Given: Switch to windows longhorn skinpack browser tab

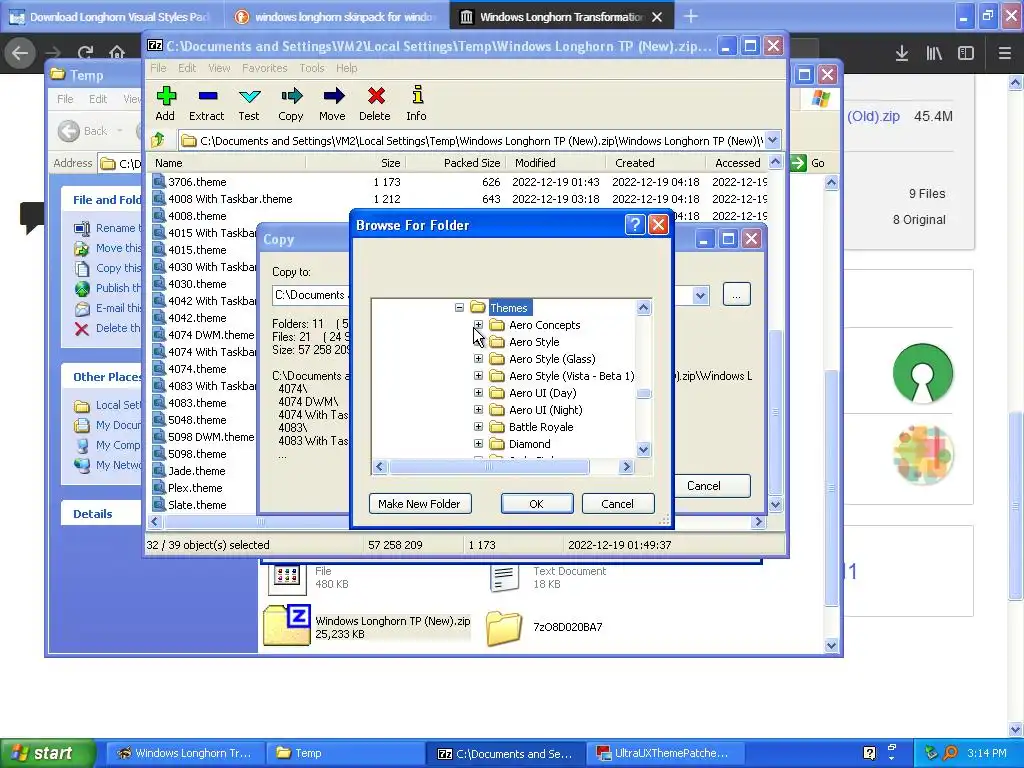Looking at the screenshot, I should click(336, 17).
